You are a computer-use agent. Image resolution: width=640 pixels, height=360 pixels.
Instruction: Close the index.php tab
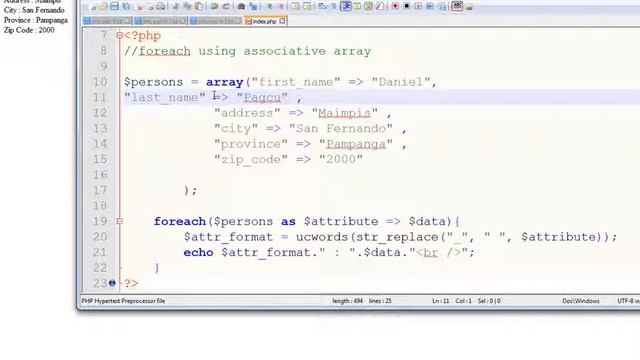(282, 21)
